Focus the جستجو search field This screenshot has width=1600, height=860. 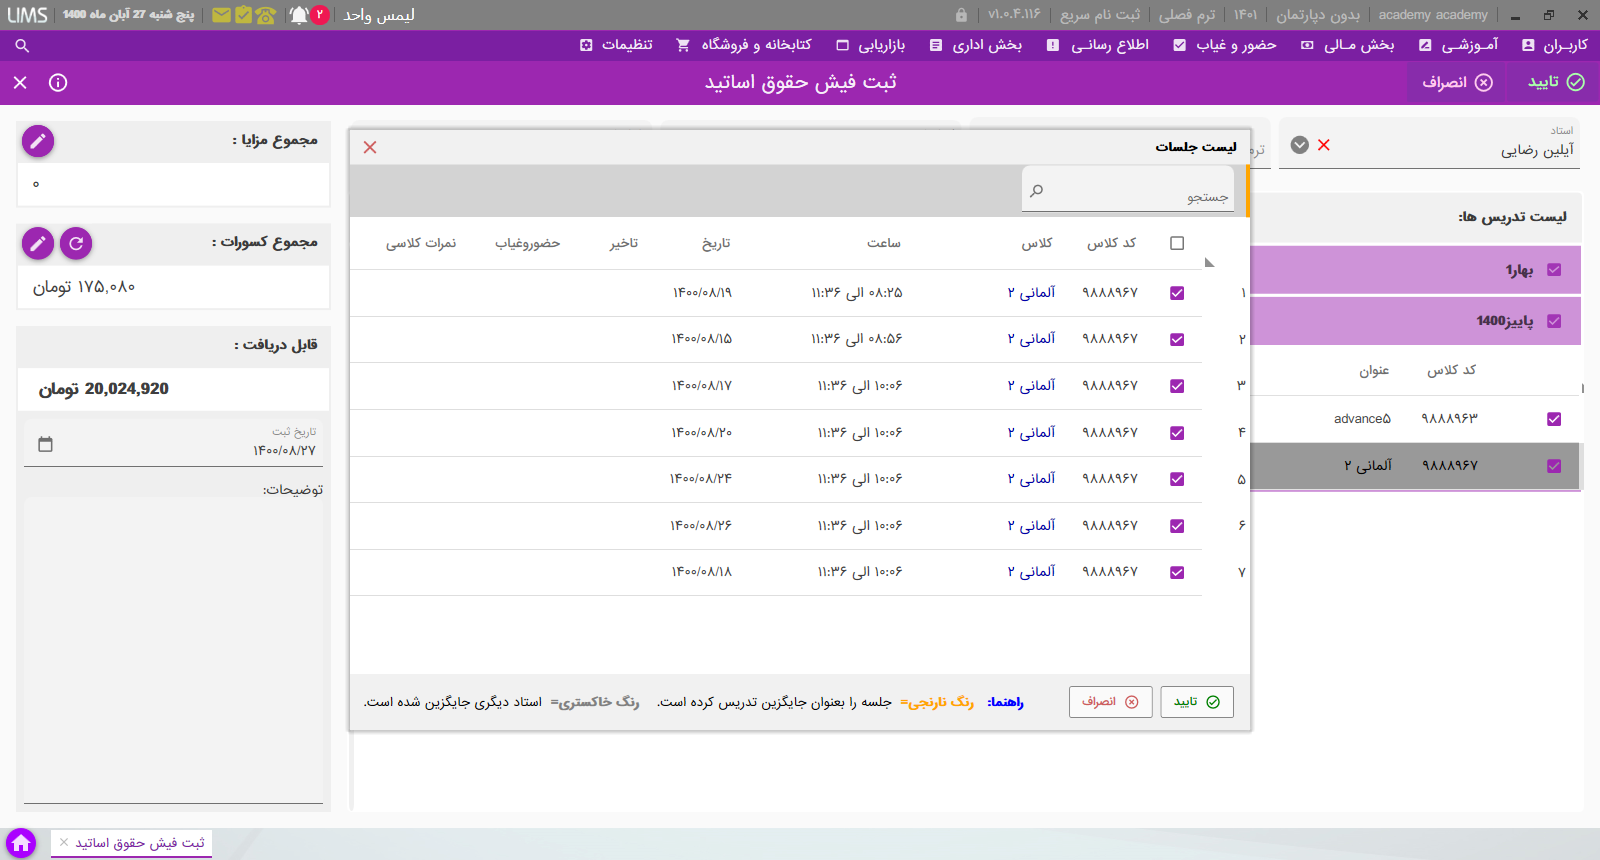pyautogui.click(x=1128, y=189)
